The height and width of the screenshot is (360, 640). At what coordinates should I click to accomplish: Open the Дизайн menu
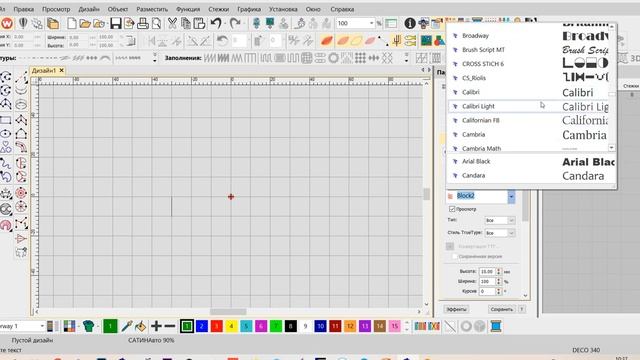[89, 9]
